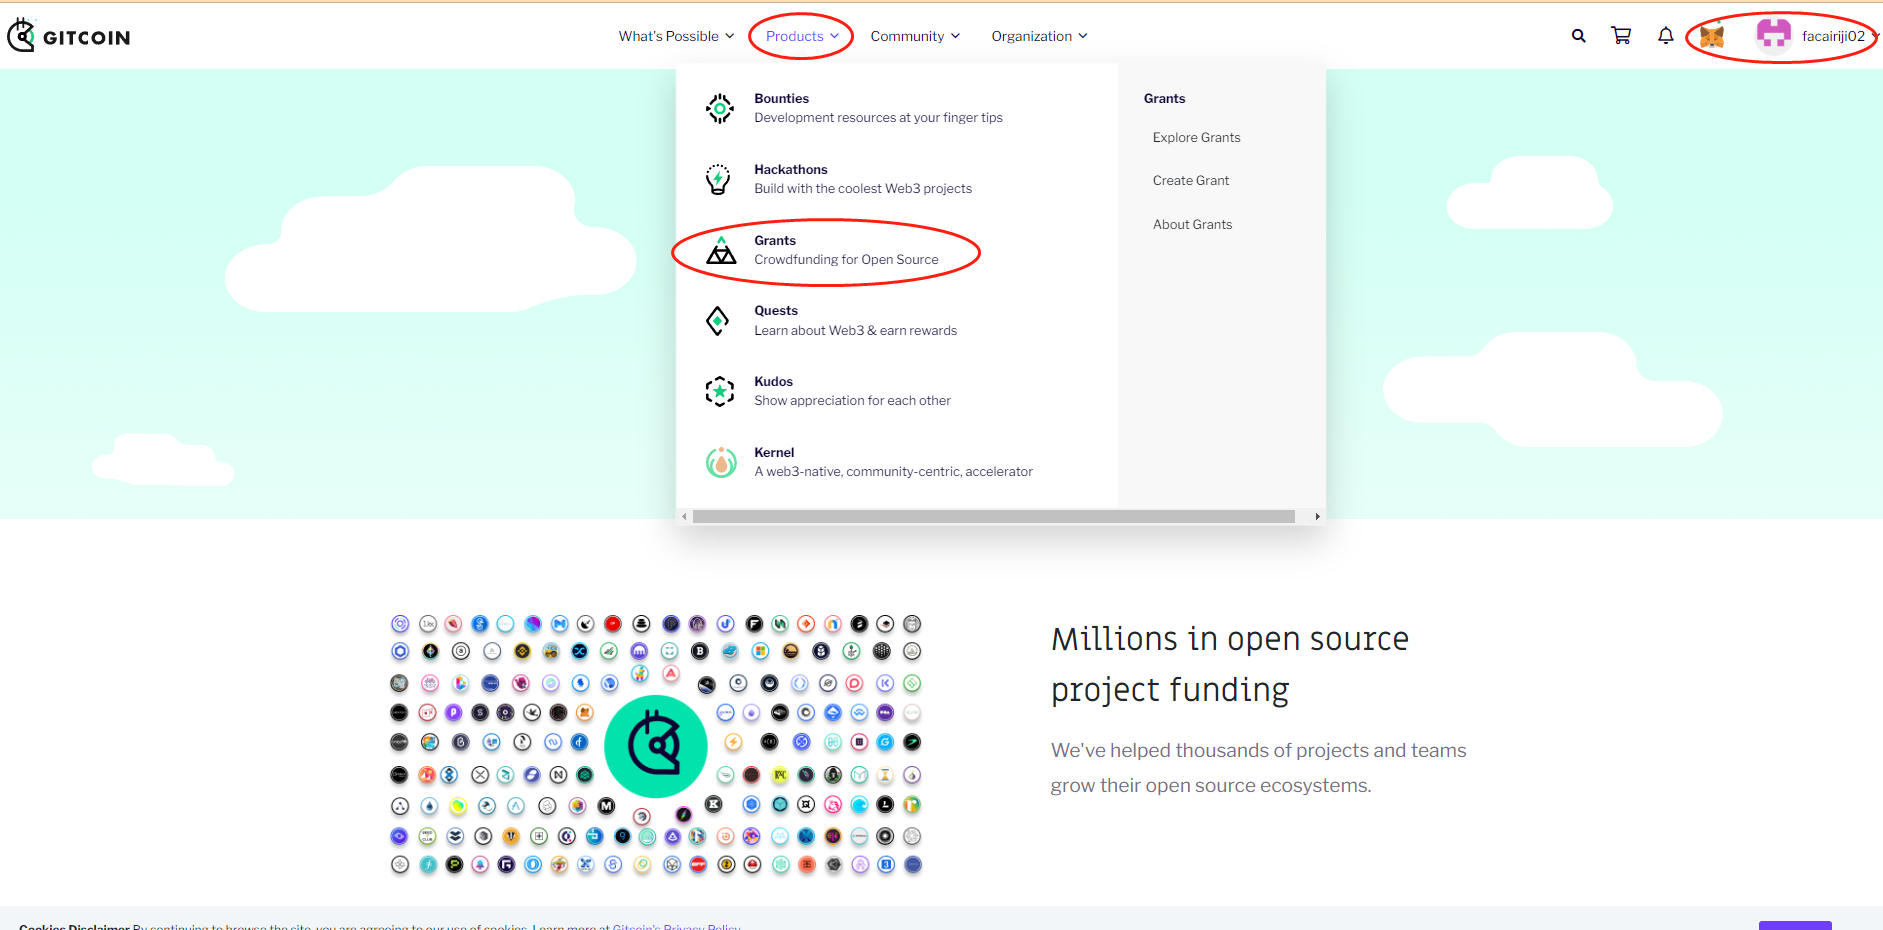The width and height of the screenshot is (1883, 930).
Task: Click the Bounties target icon
Action: pyautogui.click(x=719, y=108)
